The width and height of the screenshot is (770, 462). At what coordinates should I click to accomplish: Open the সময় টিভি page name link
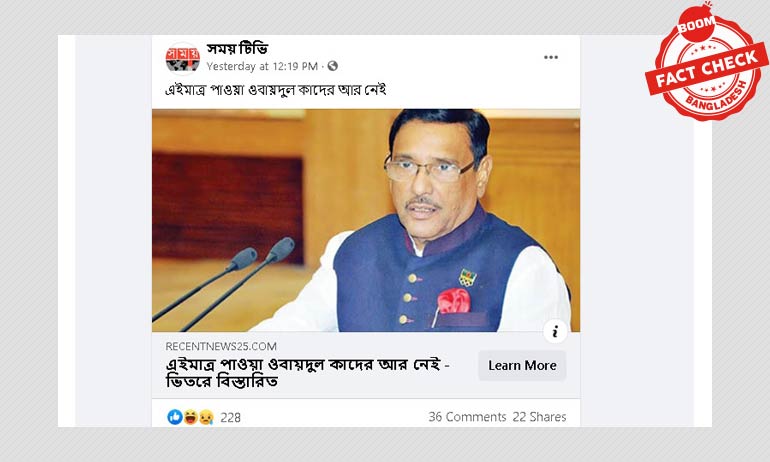click(x=237, y=49)
